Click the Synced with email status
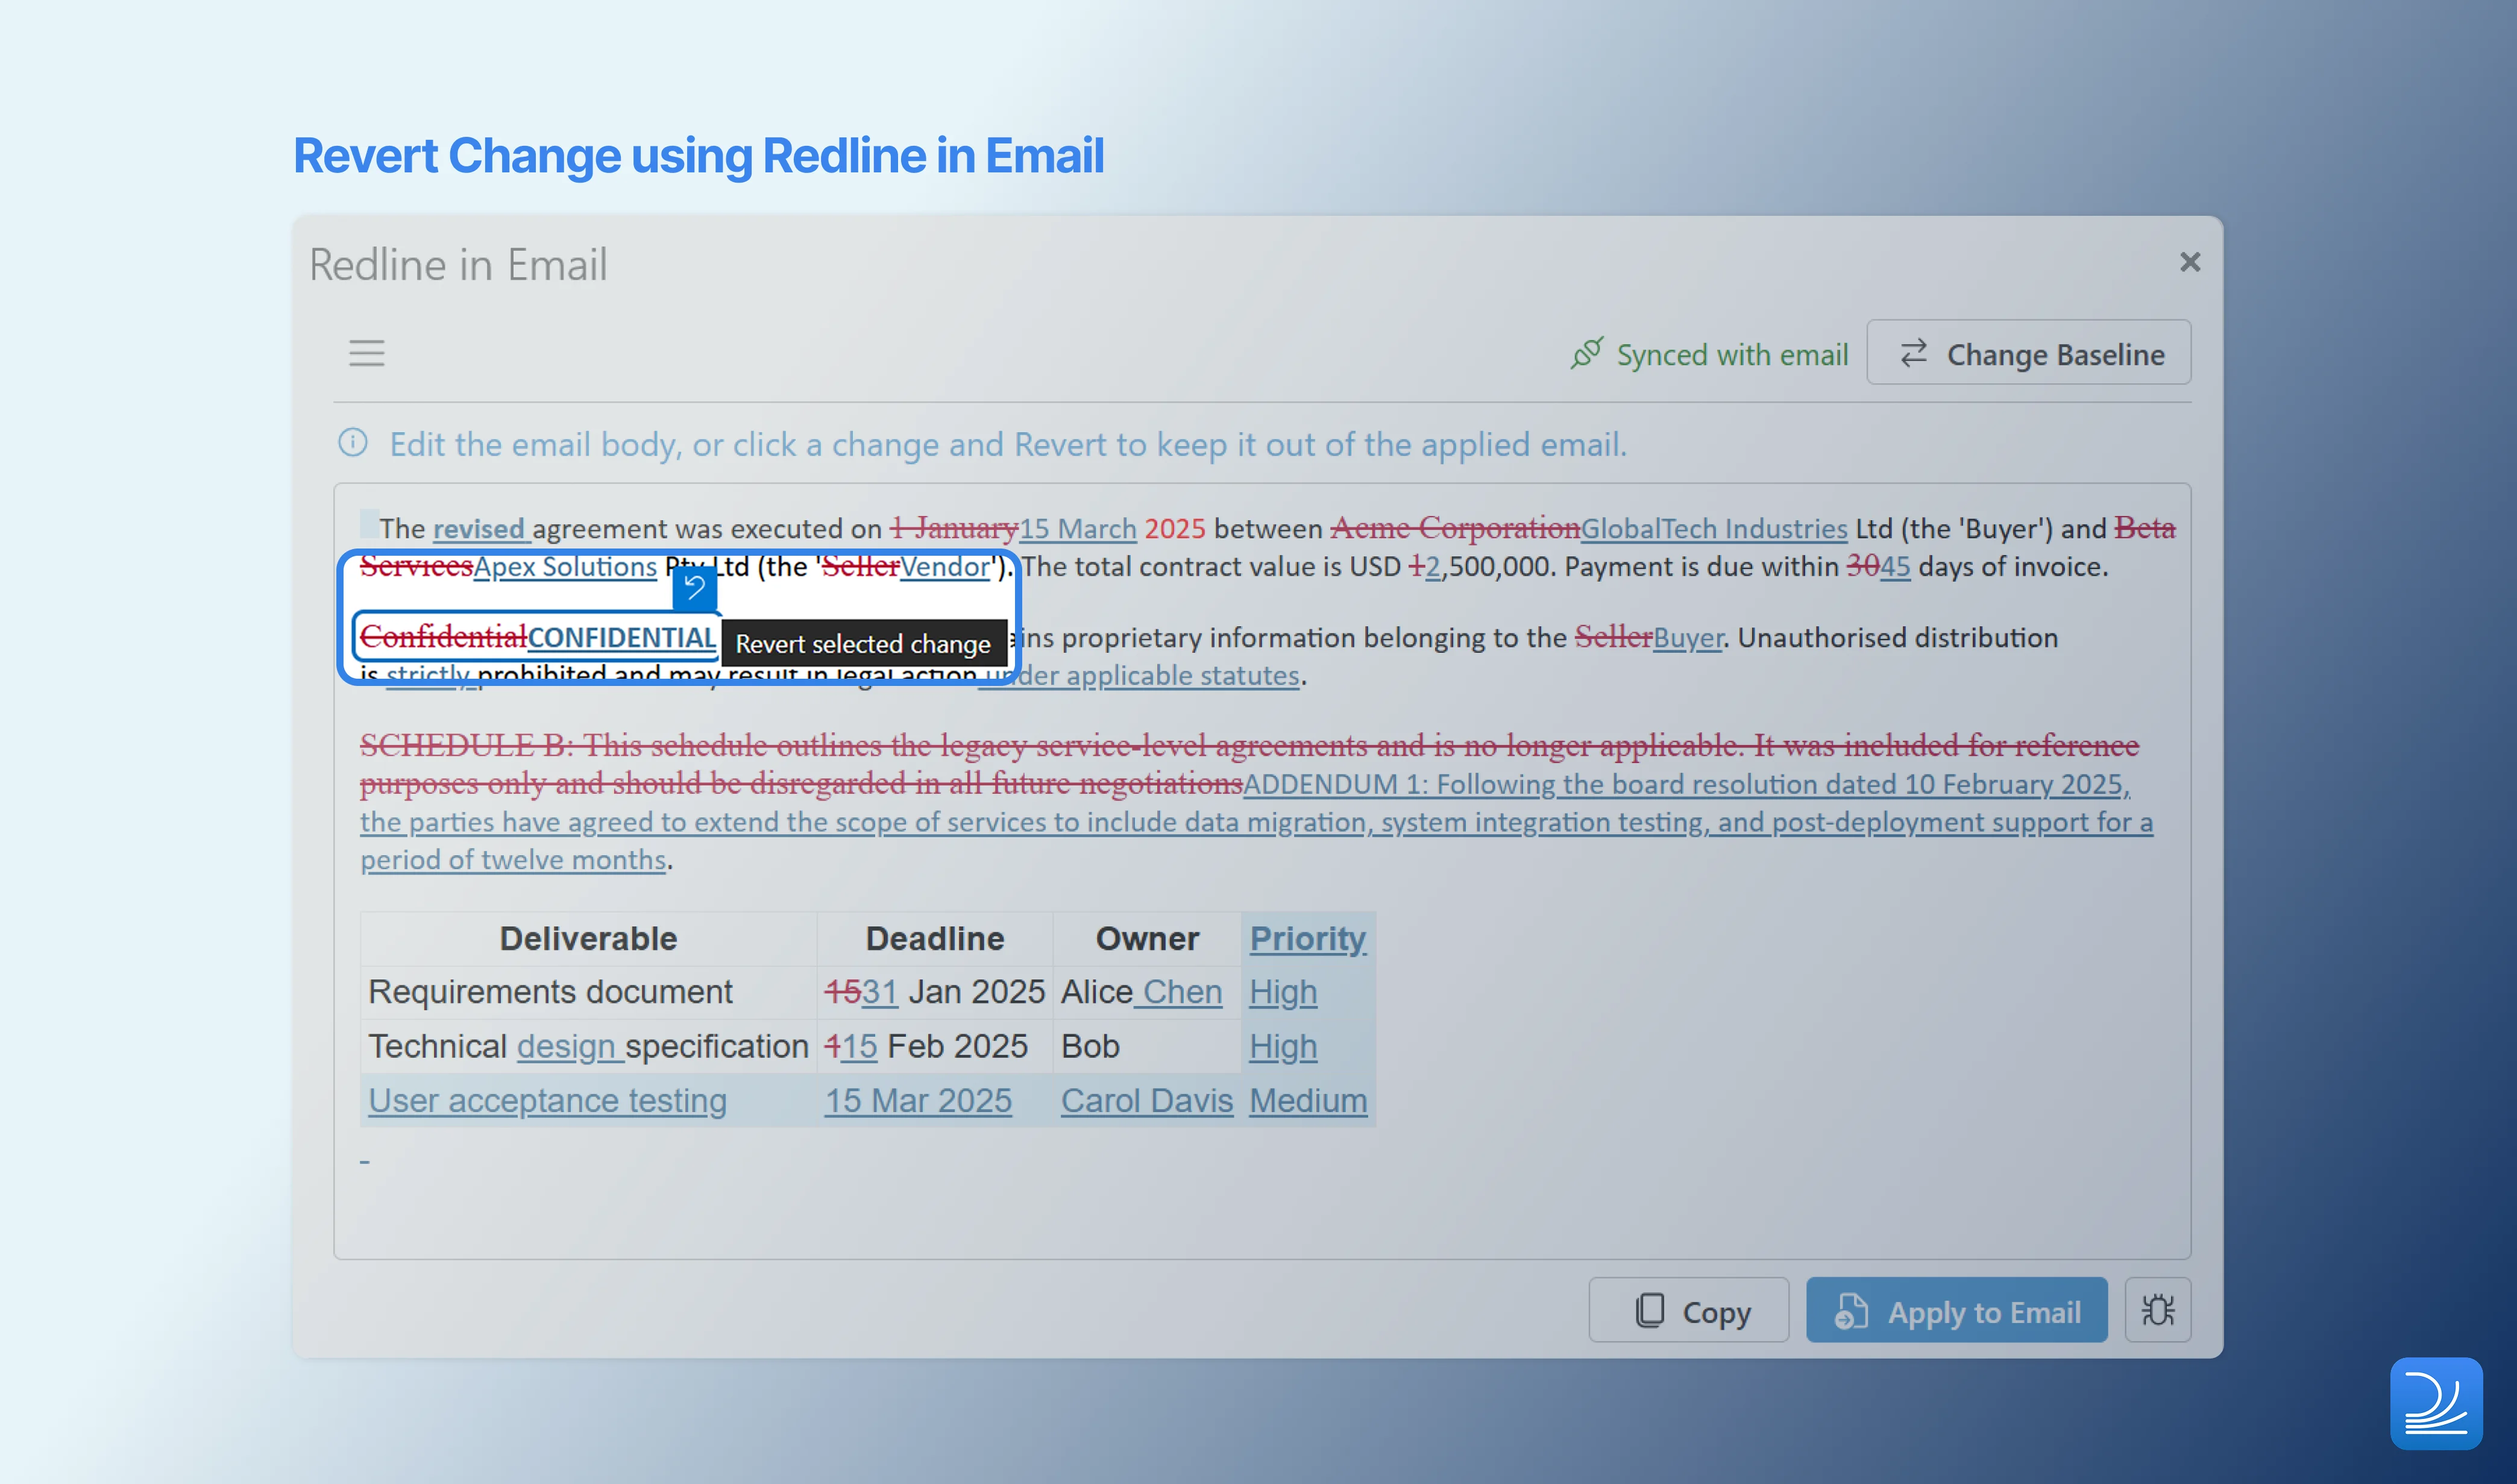Viewport: 2517px width, 1484px height. coord(1709,354)
